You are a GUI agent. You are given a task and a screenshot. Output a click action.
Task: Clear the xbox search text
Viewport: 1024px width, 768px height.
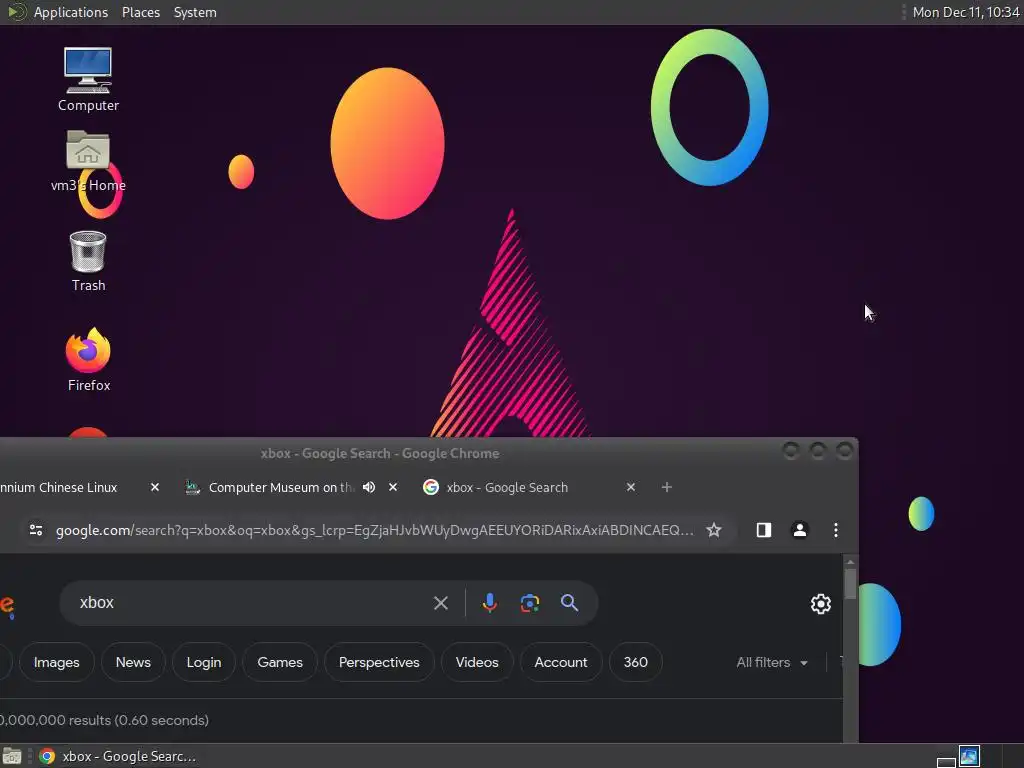pyautogui.click(x=441, y=603)
